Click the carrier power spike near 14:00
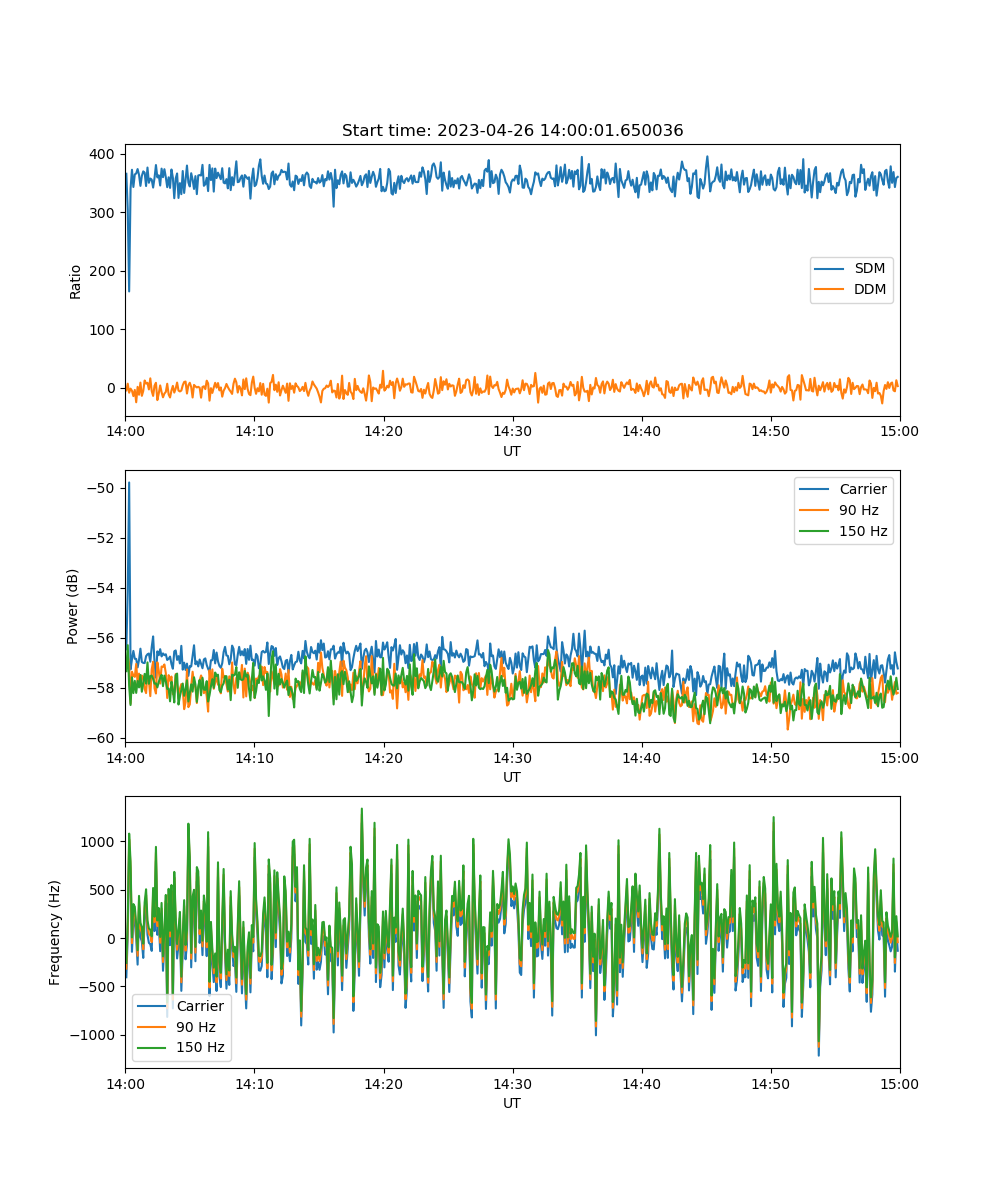The image size is (1000, 1200). [128, 484]
